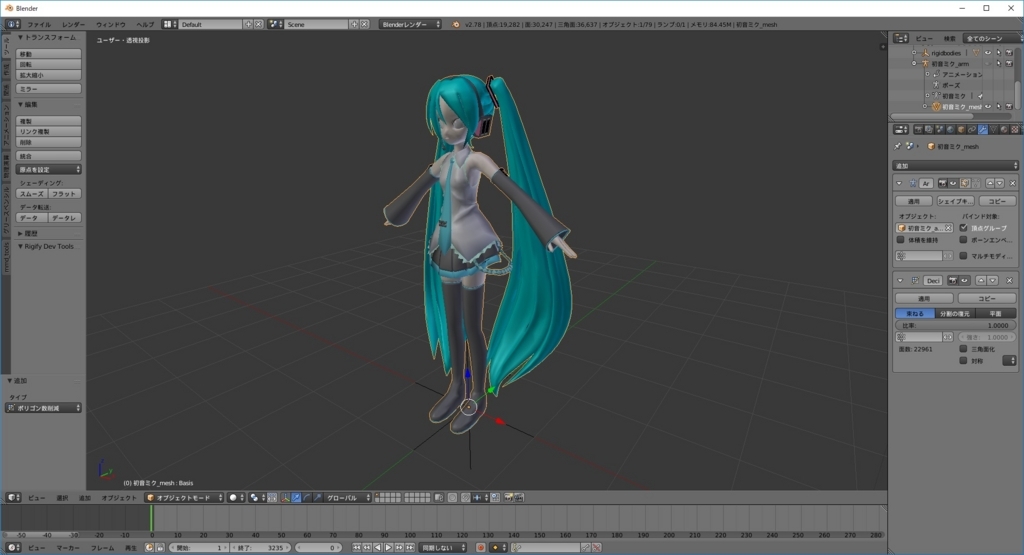Screen dimensions: 1024x555
Task: Open the 原点を設定 dropdown
Action: (48, 169)
